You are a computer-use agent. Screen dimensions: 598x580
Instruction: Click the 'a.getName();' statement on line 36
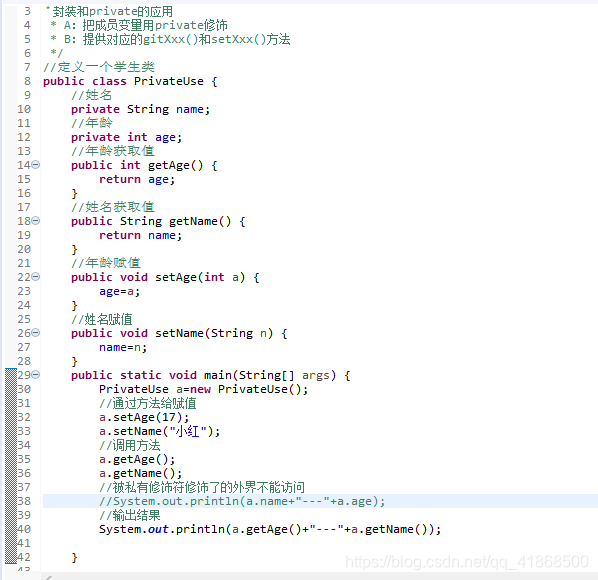(140, 473)
